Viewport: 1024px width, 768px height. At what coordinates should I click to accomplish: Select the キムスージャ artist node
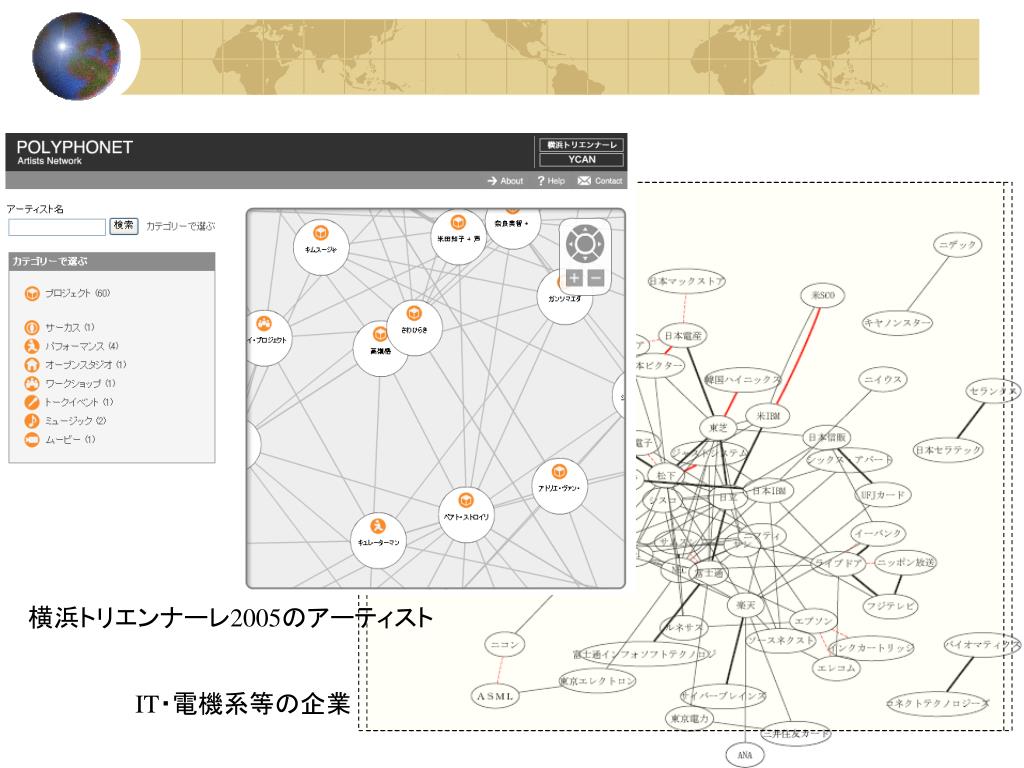tap(321, 248)
